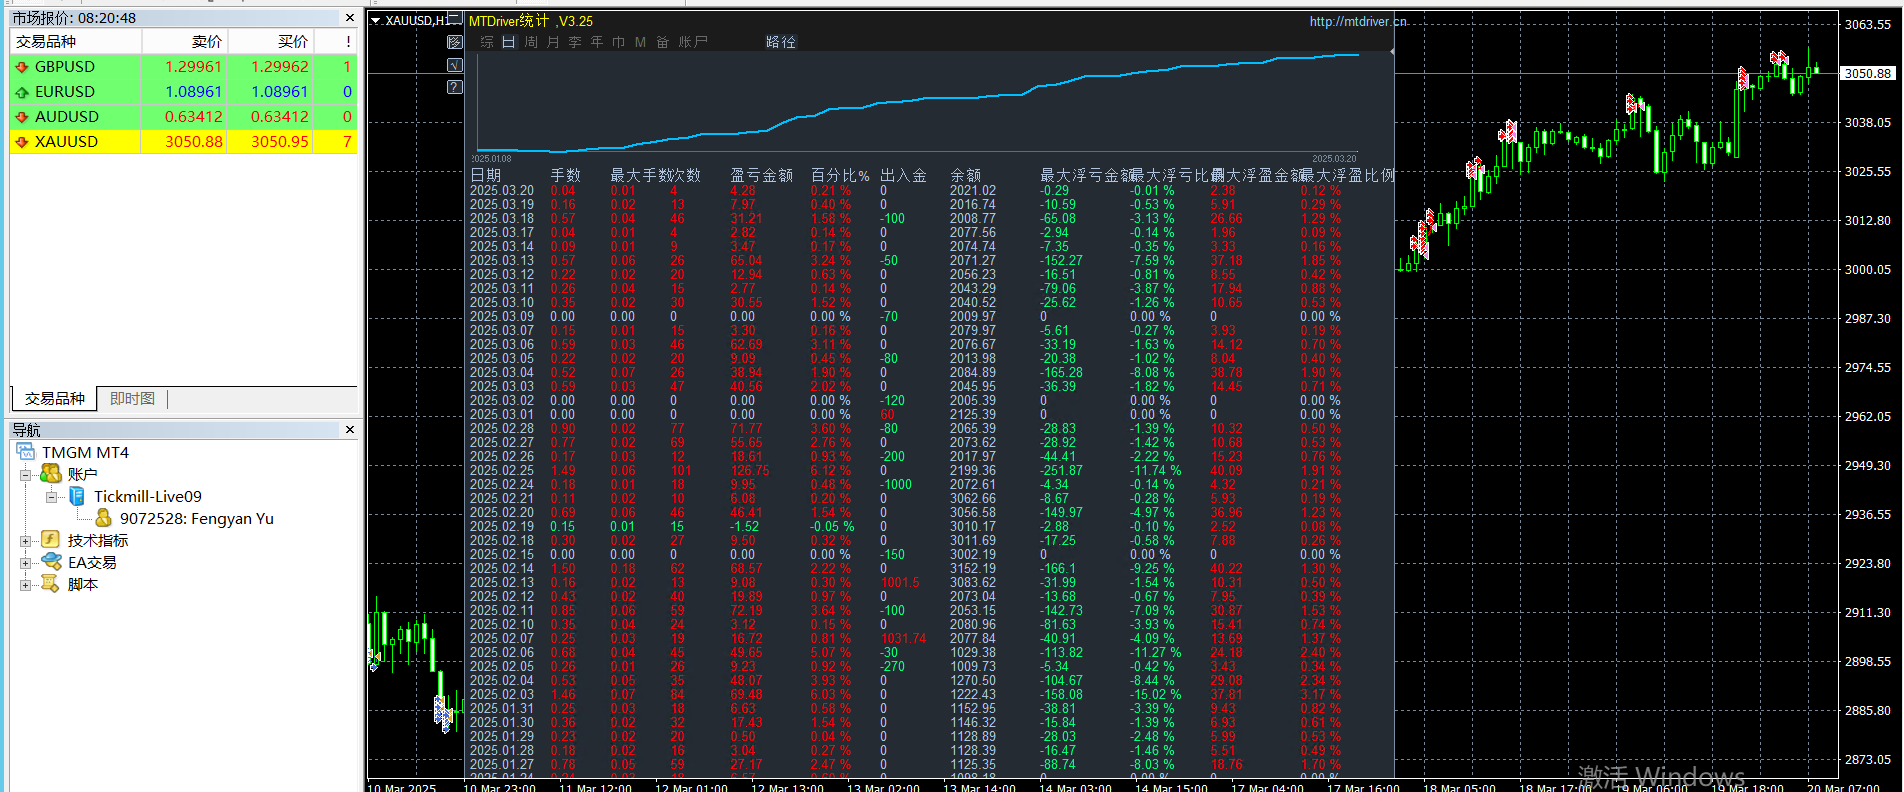Click the user icon next to 9072528
This screenshot has height=792, width=1904.
pos(103,518)
